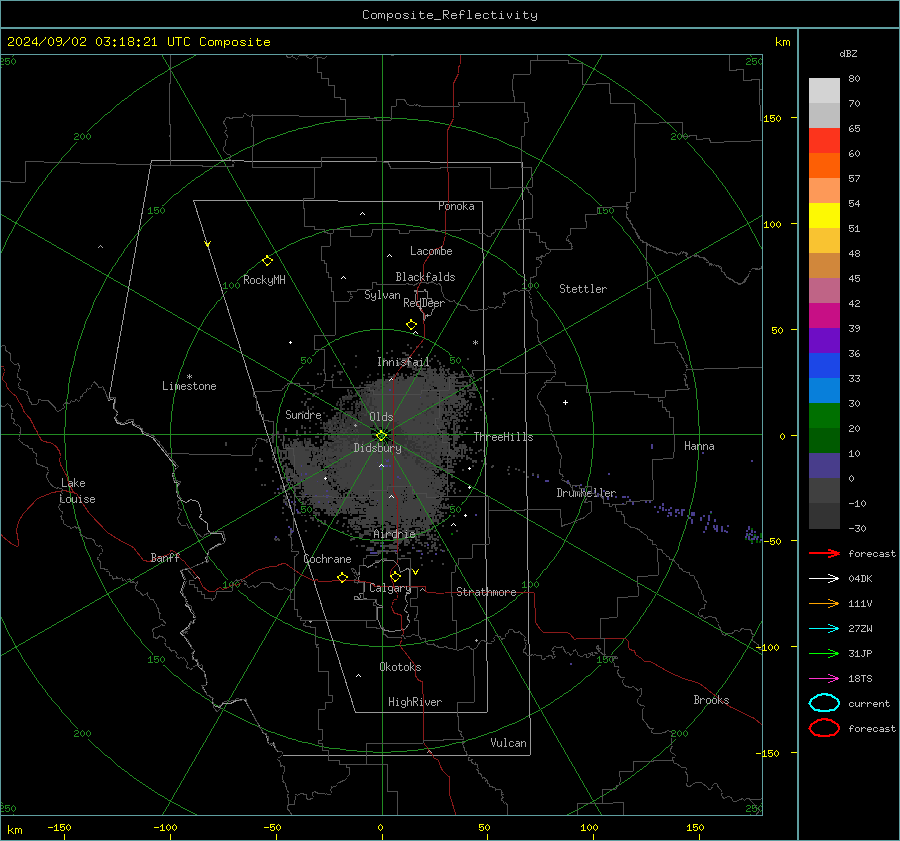The height and width of the screenshot is (841, 900).
Task: Select the slate purple 10 dBZ swatch
Action: point(824,466)
